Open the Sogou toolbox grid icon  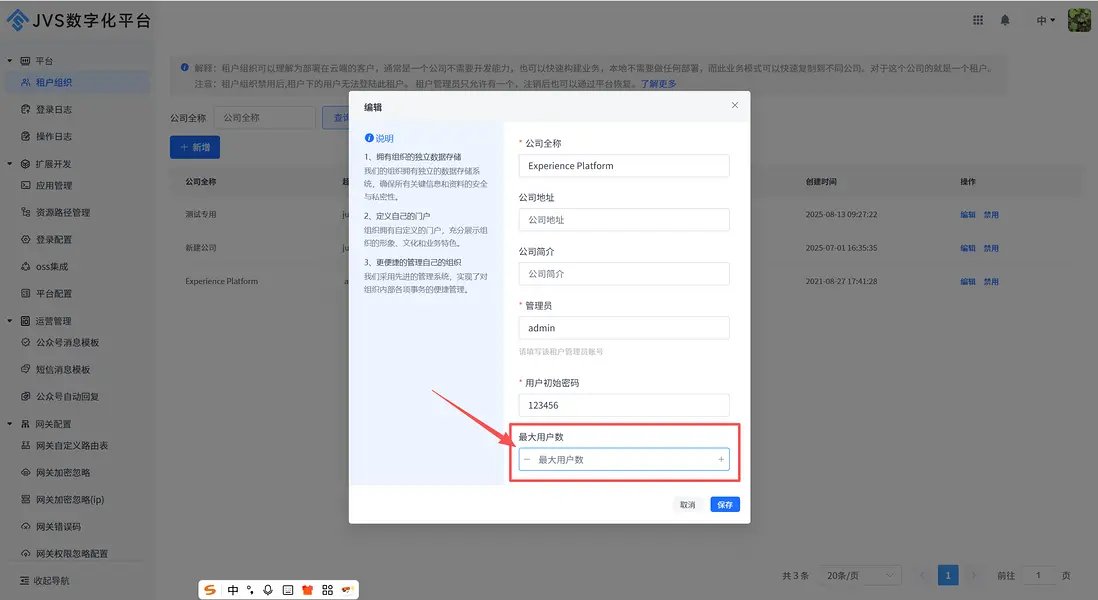(x=327, y=590)
